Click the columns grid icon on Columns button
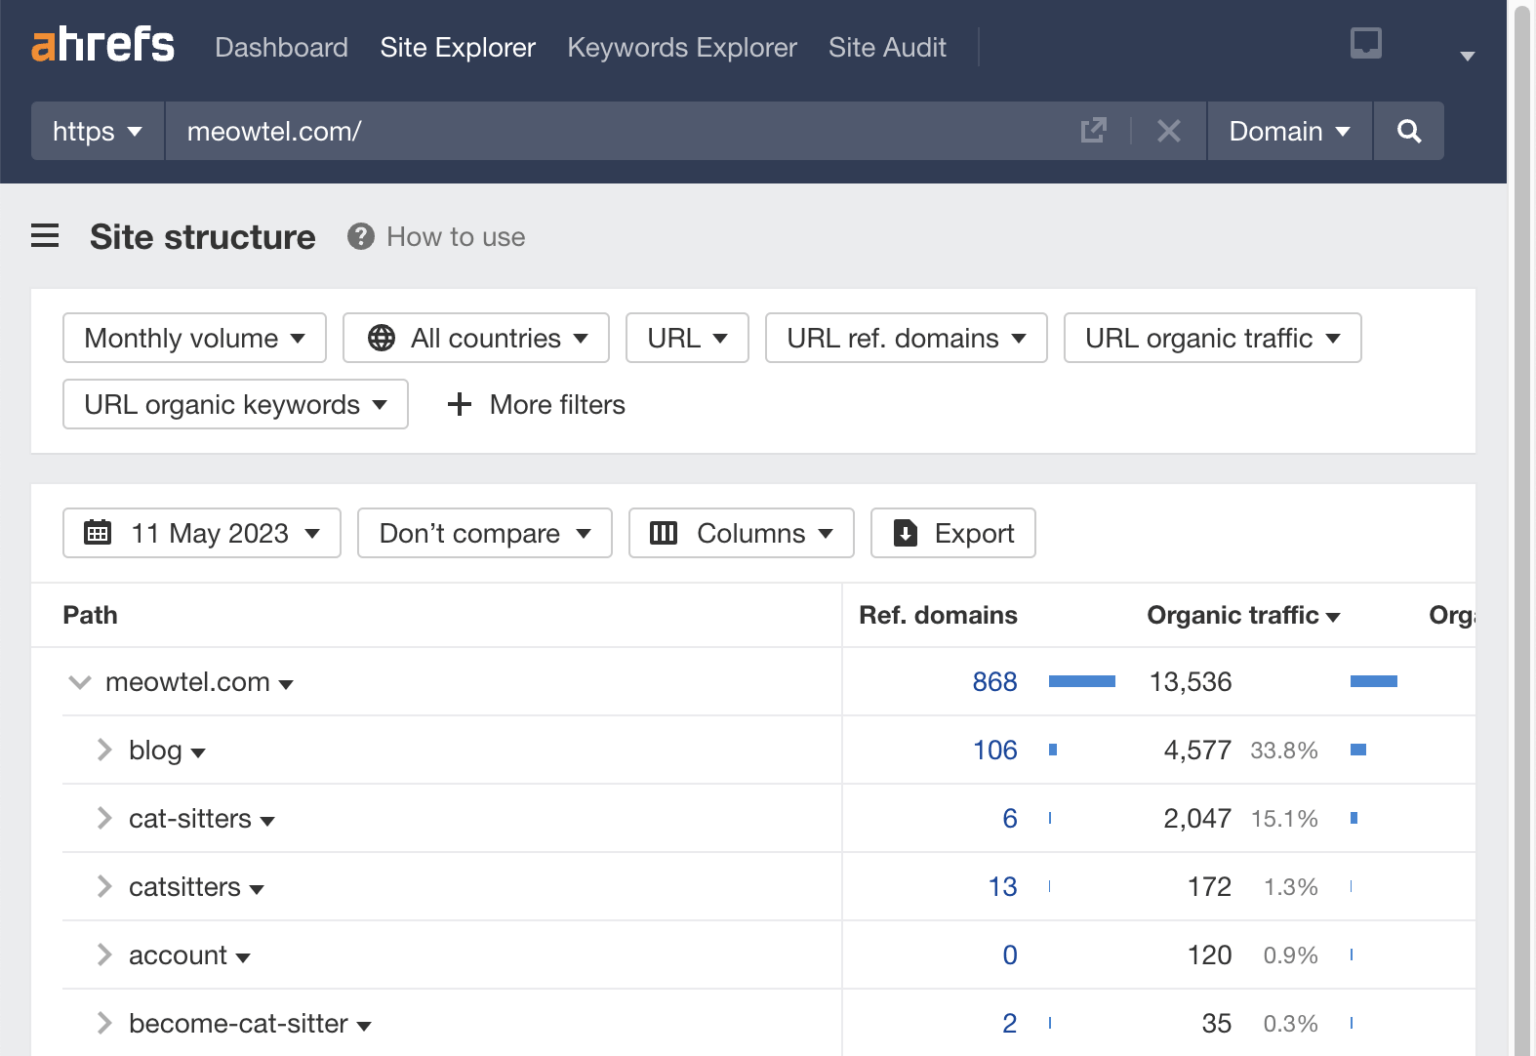 [663, 533]
